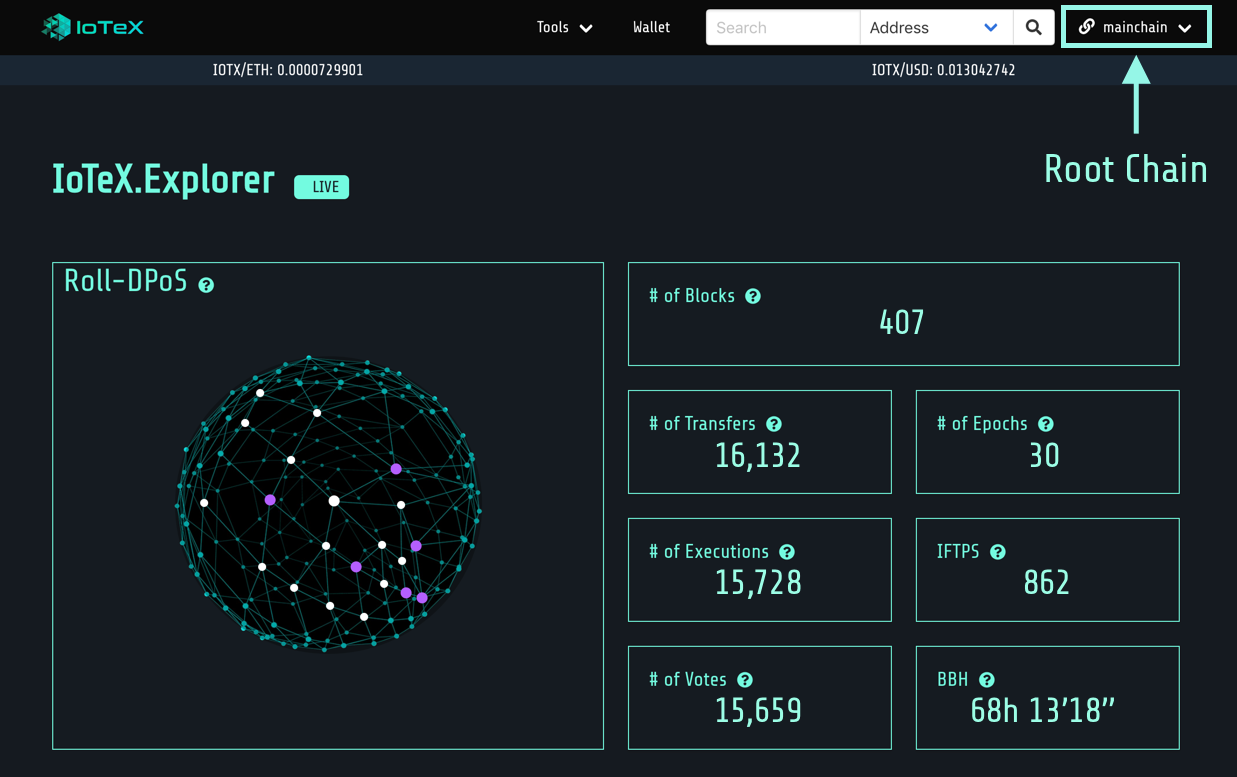
Task: Open the Roll-DPoS help tooltip icon
Action: tap(205, 285)
